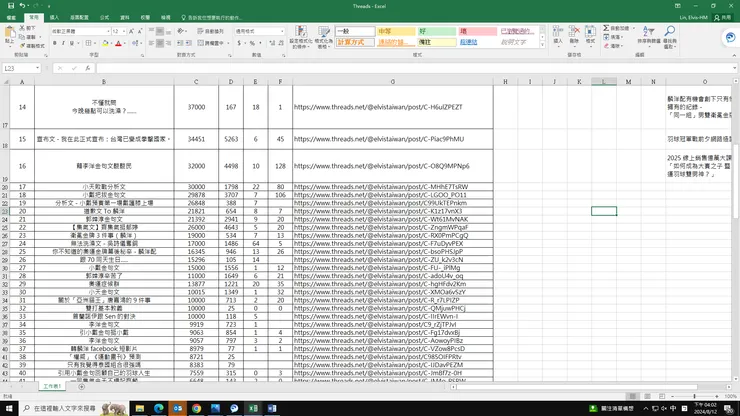Click the Tell Me search box
The image size is (740, 416).
point(212,17)
